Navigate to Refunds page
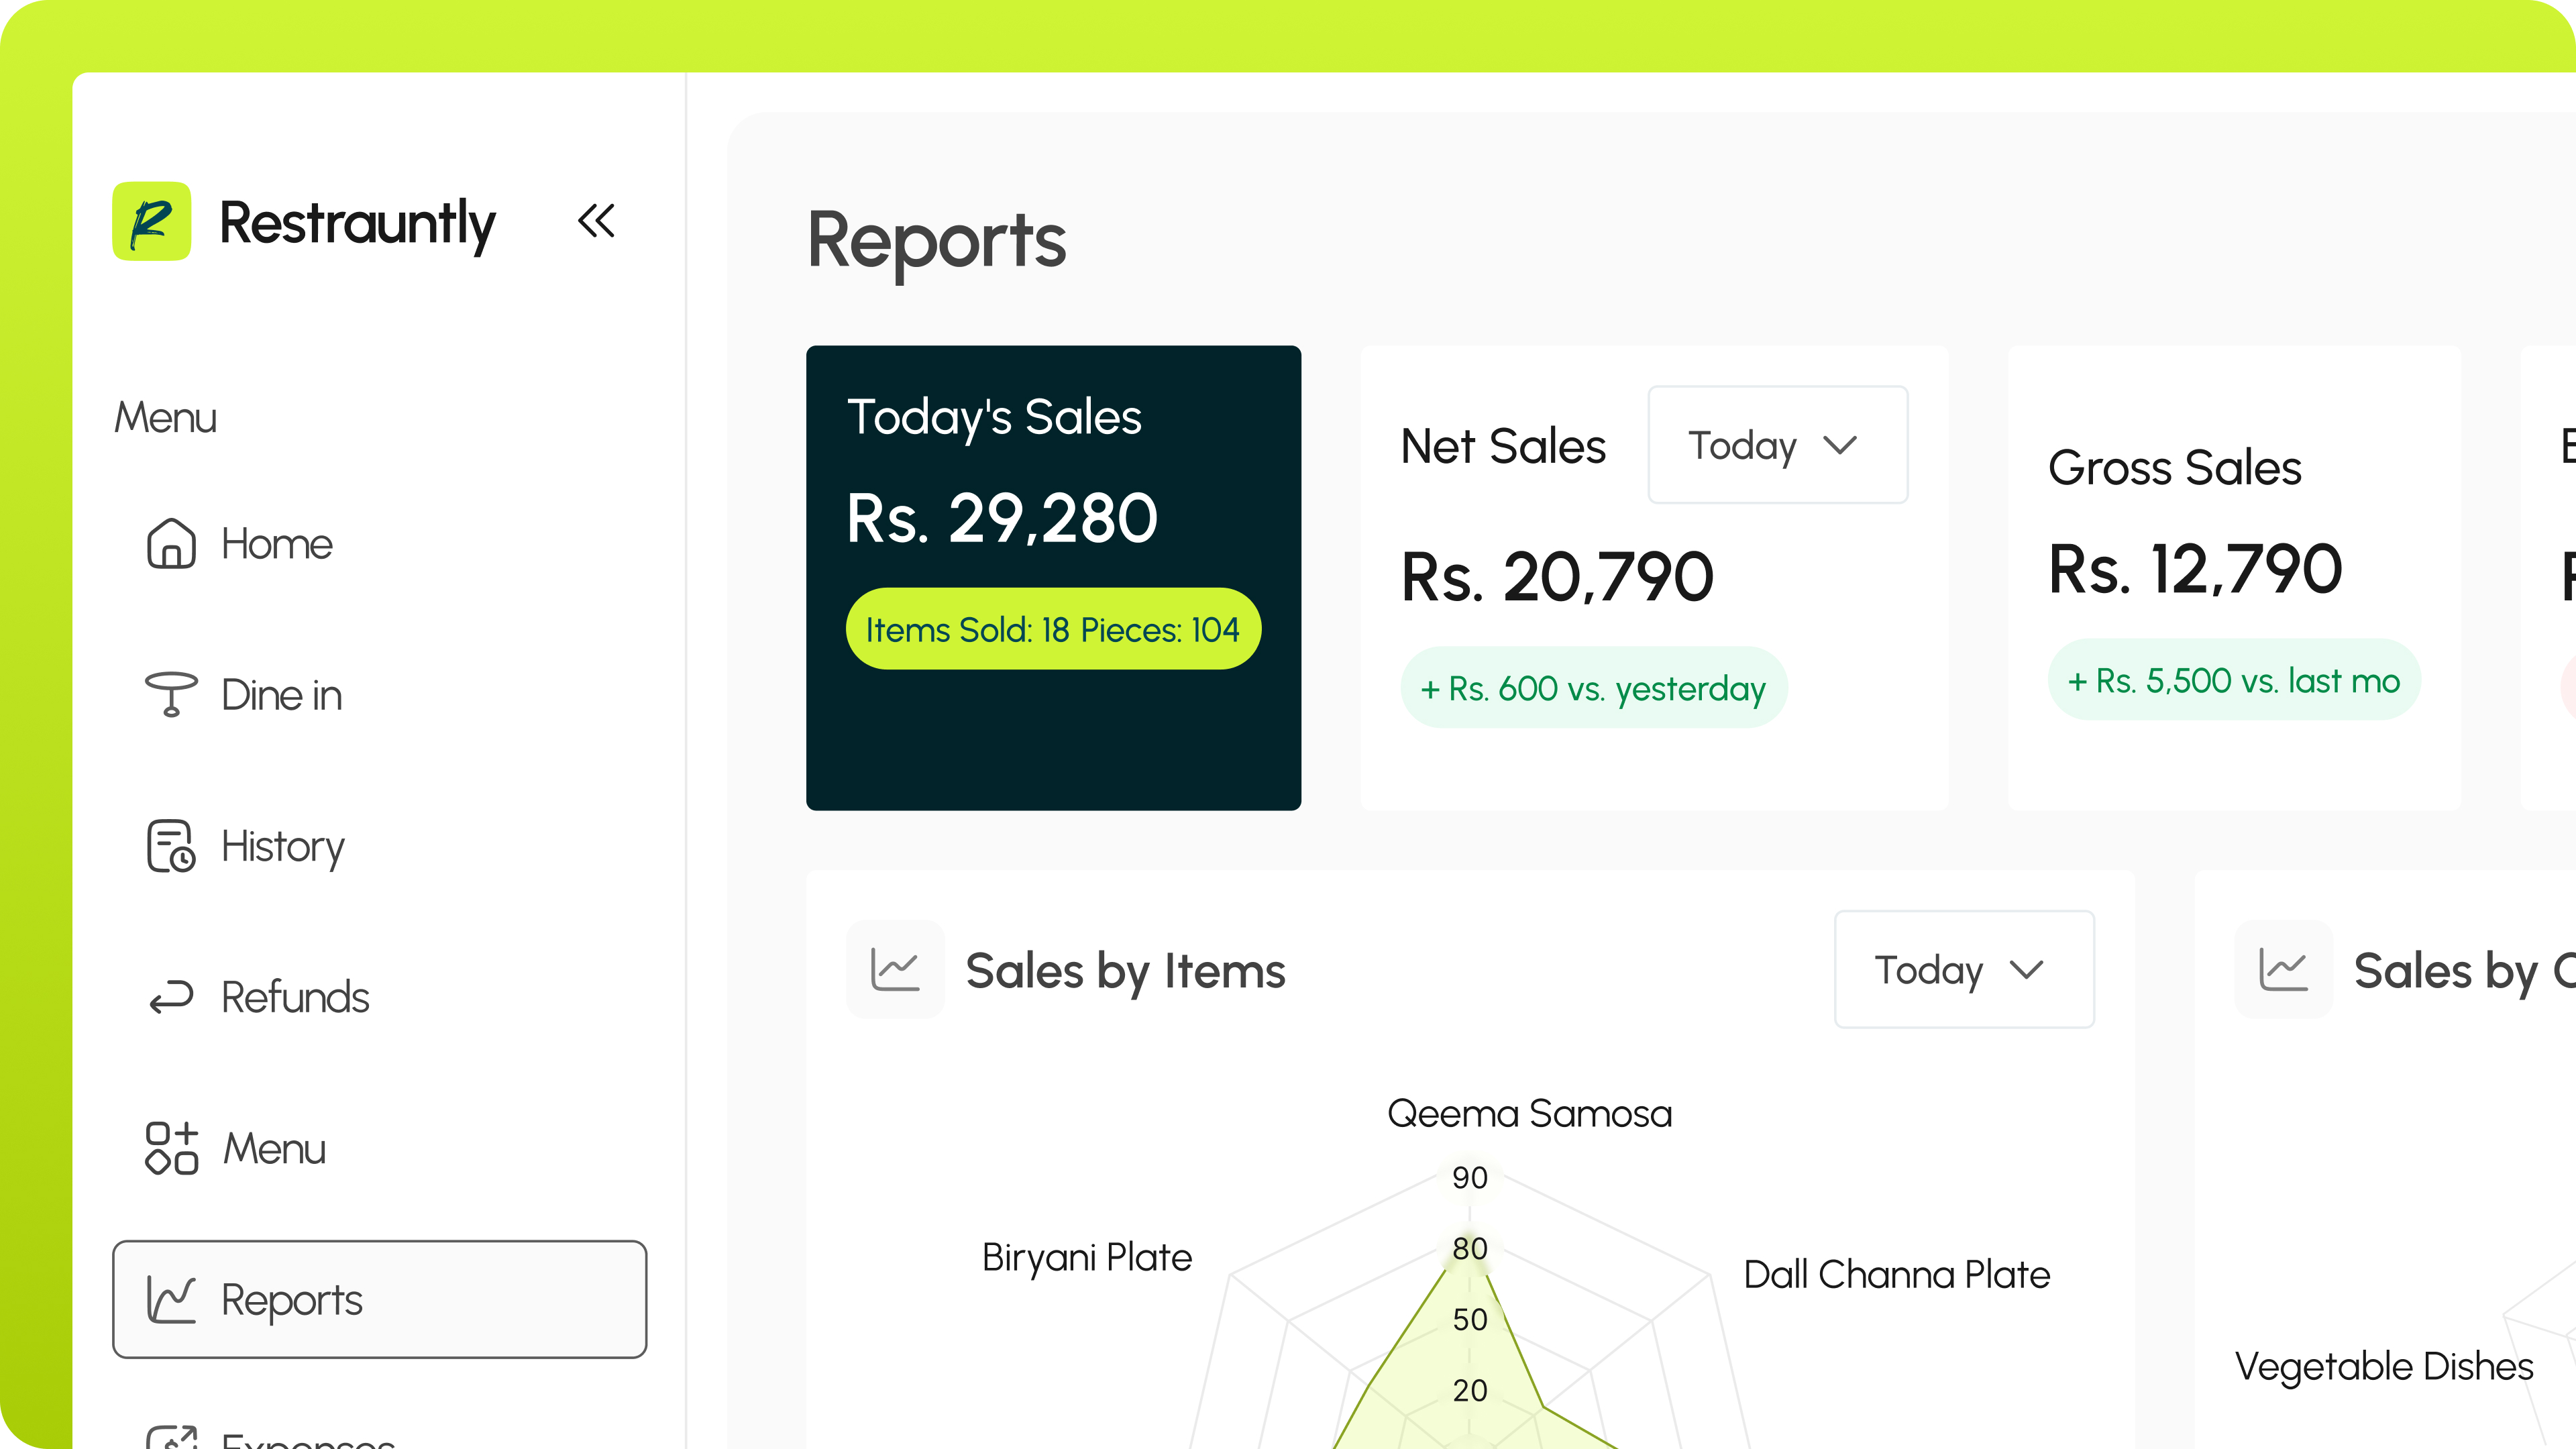Screen dimensions: 2576x1449 pyautogui.click(x=295, y=997)
